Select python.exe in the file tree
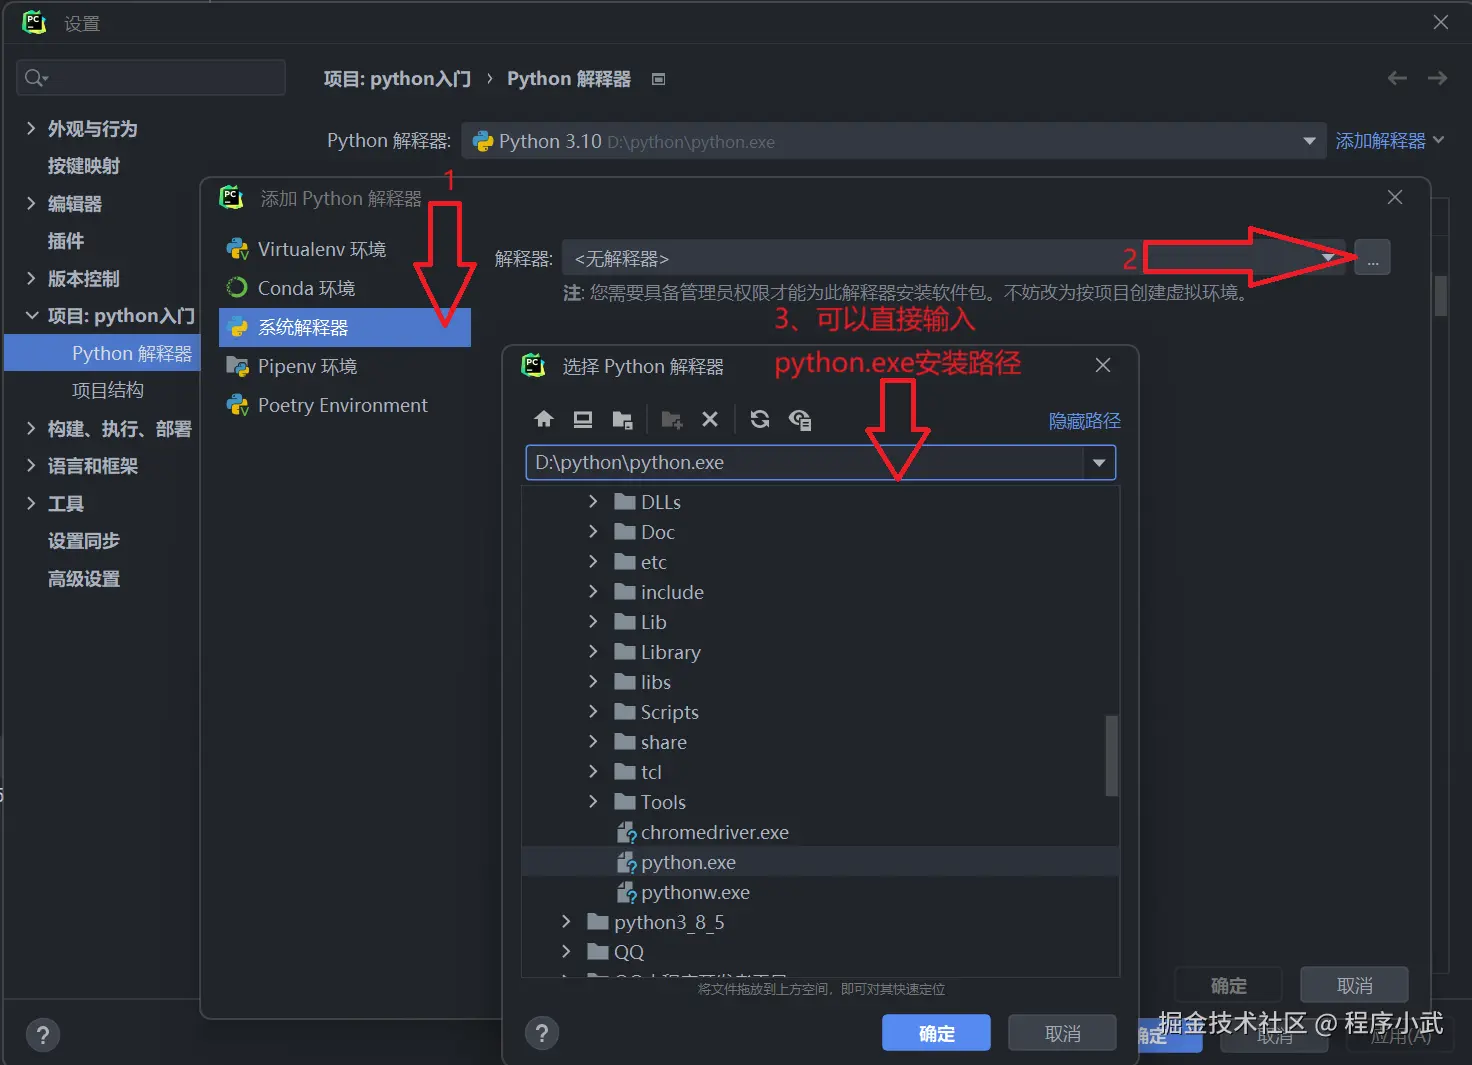The image size is (1472, 1065). pos(820,862)
